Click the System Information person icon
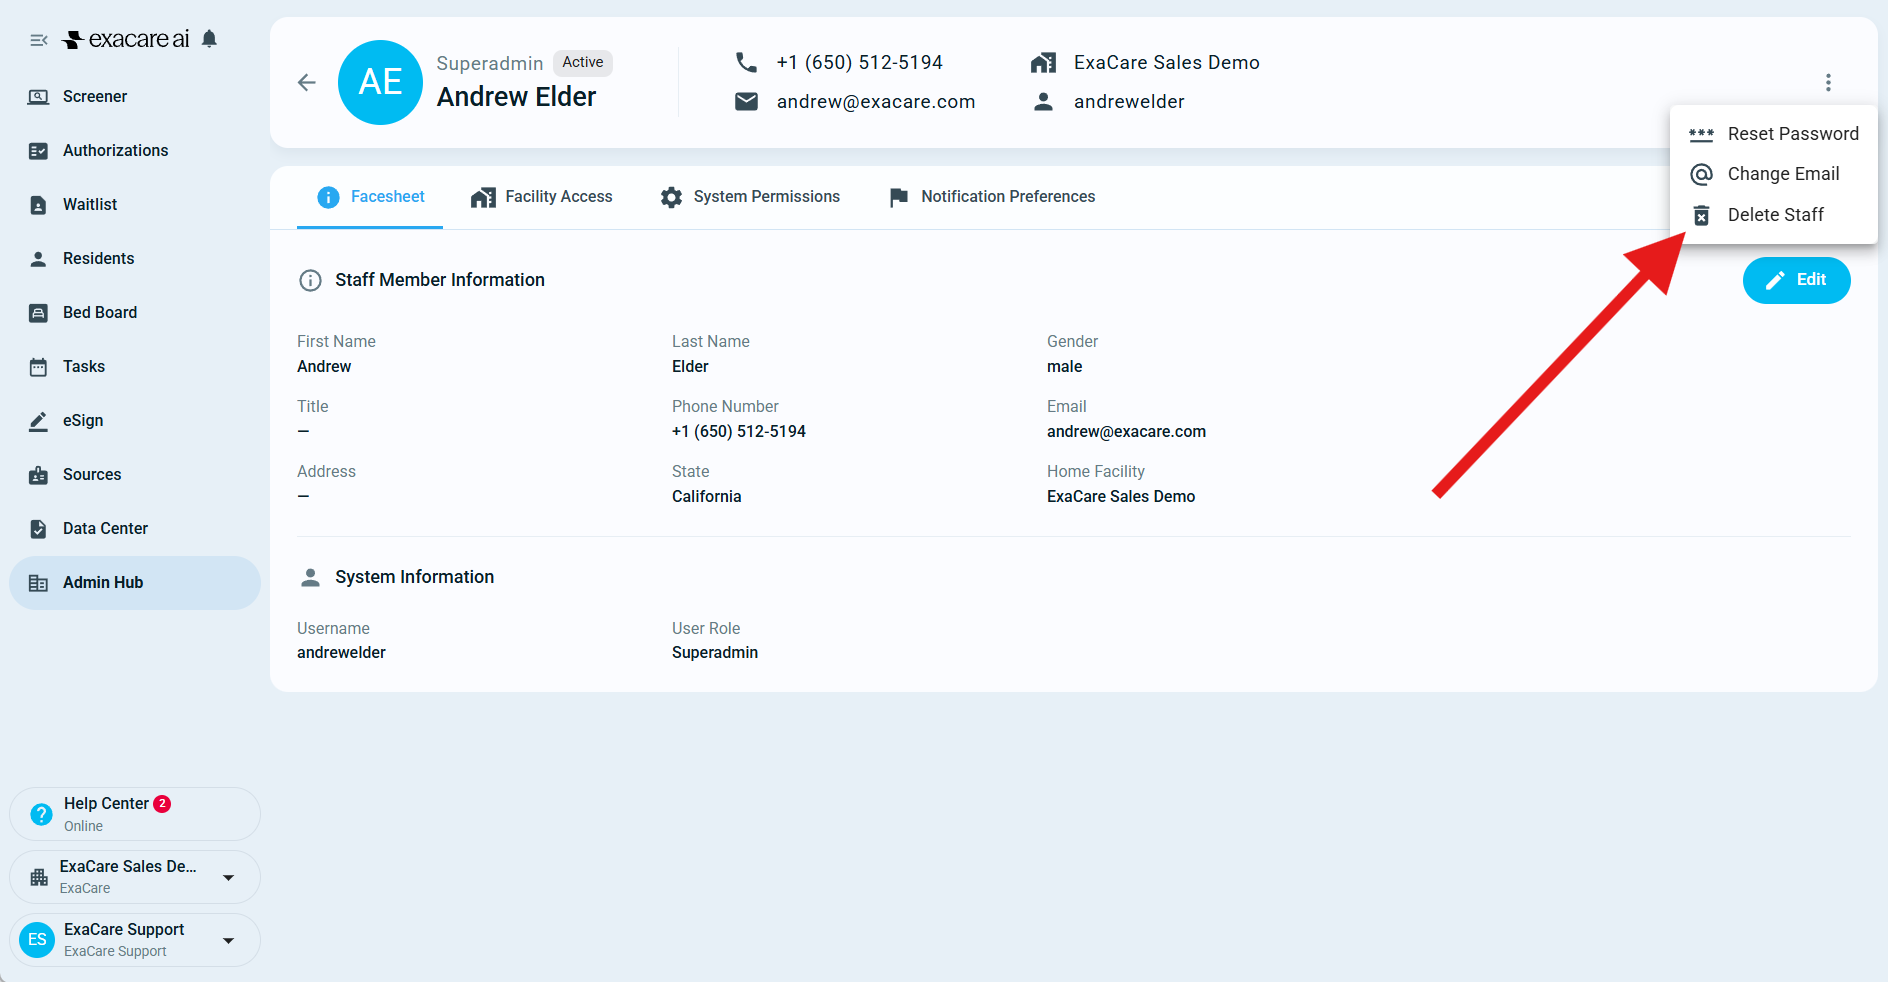Image resolution: width=1888 pixels, height=982 pixels. coord(310,578)
